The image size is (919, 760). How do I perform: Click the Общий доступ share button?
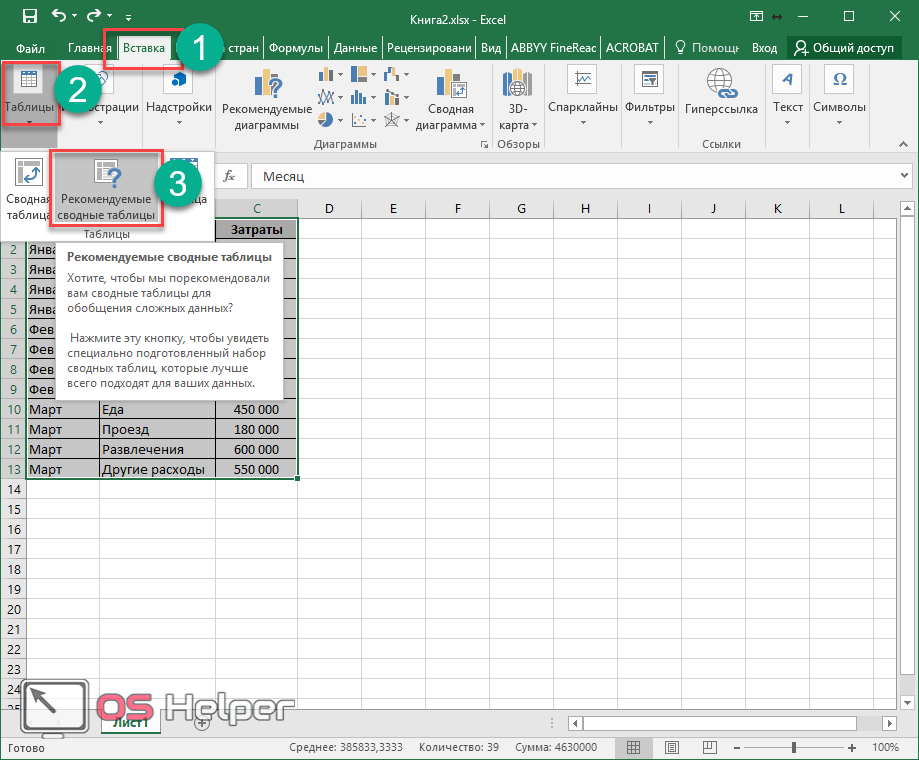coord(844,47)
